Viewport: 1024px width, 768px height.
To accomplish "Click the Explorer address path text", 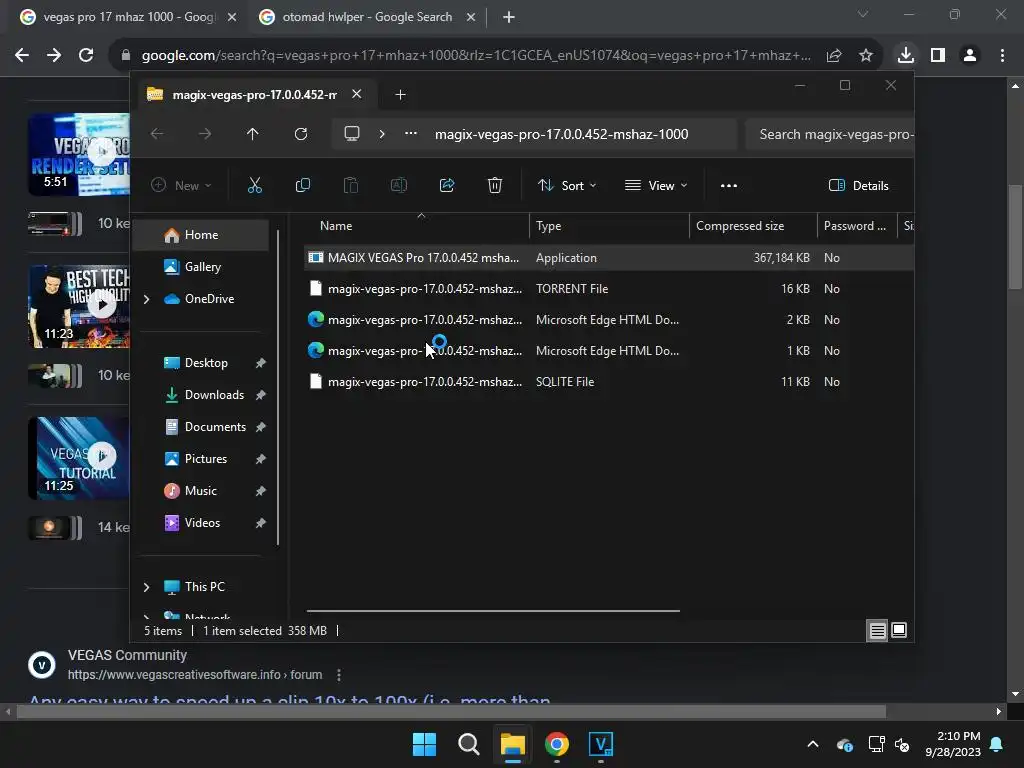I will coord(562,135).
